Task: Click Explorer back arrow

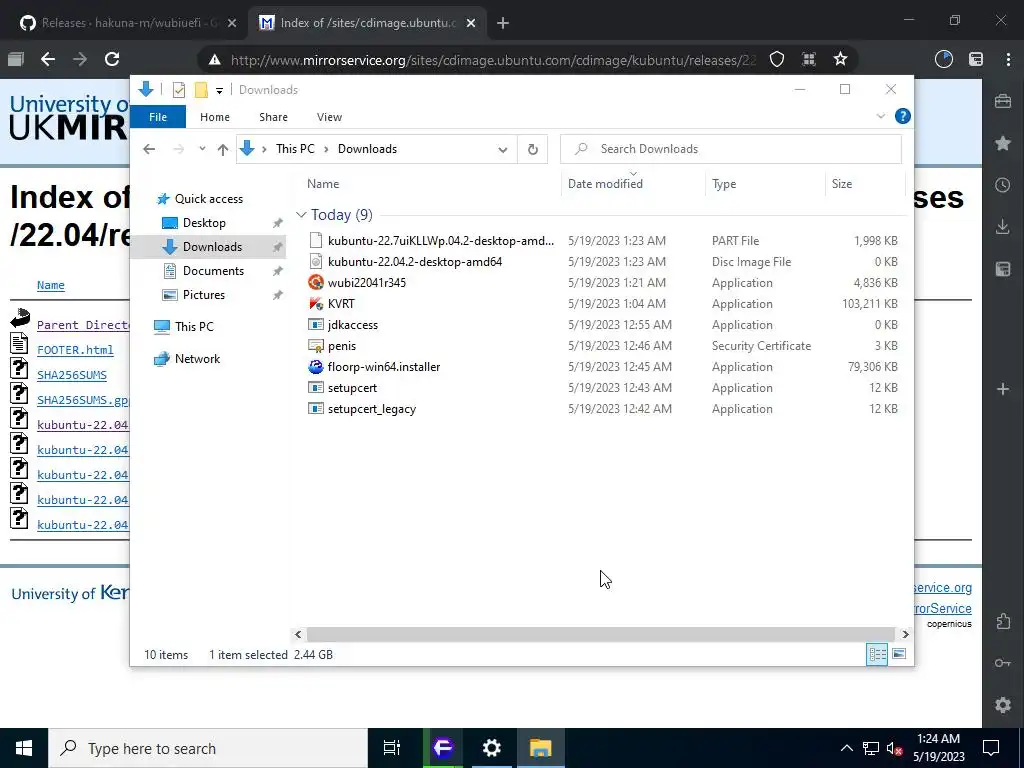Action: coord(149,150)
